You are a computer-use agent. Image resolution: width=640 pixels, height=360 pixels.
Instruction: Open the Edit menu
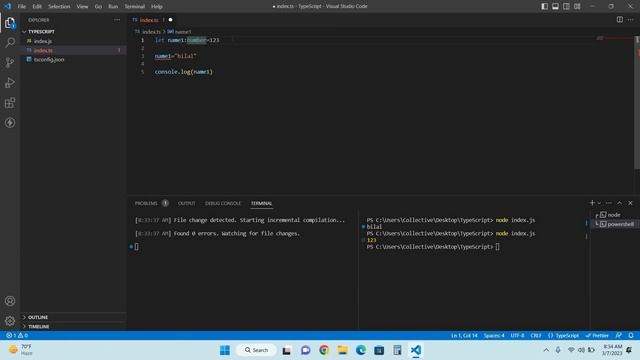[37, 6]
